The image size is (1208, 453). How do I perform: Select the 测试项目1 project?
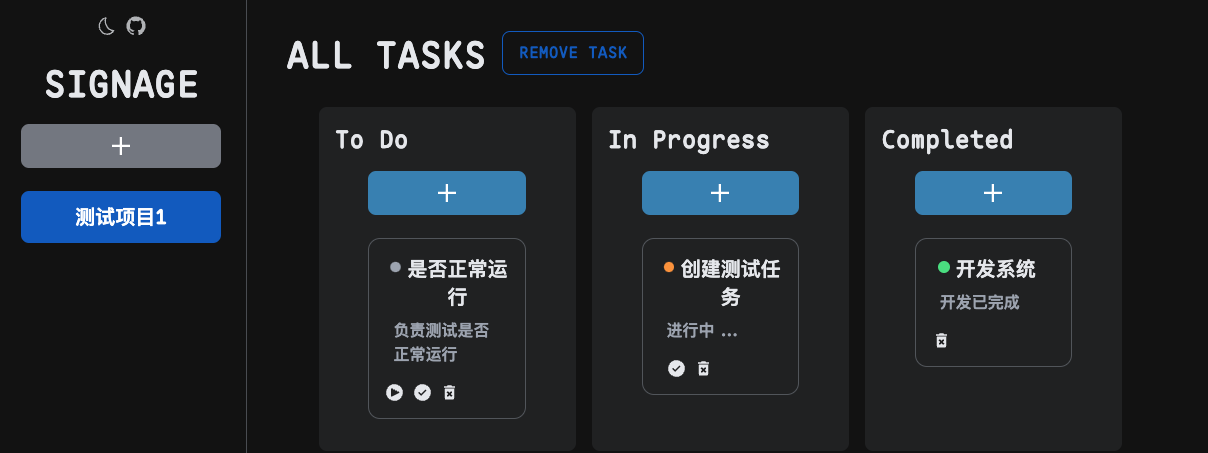tap(121, 217)
